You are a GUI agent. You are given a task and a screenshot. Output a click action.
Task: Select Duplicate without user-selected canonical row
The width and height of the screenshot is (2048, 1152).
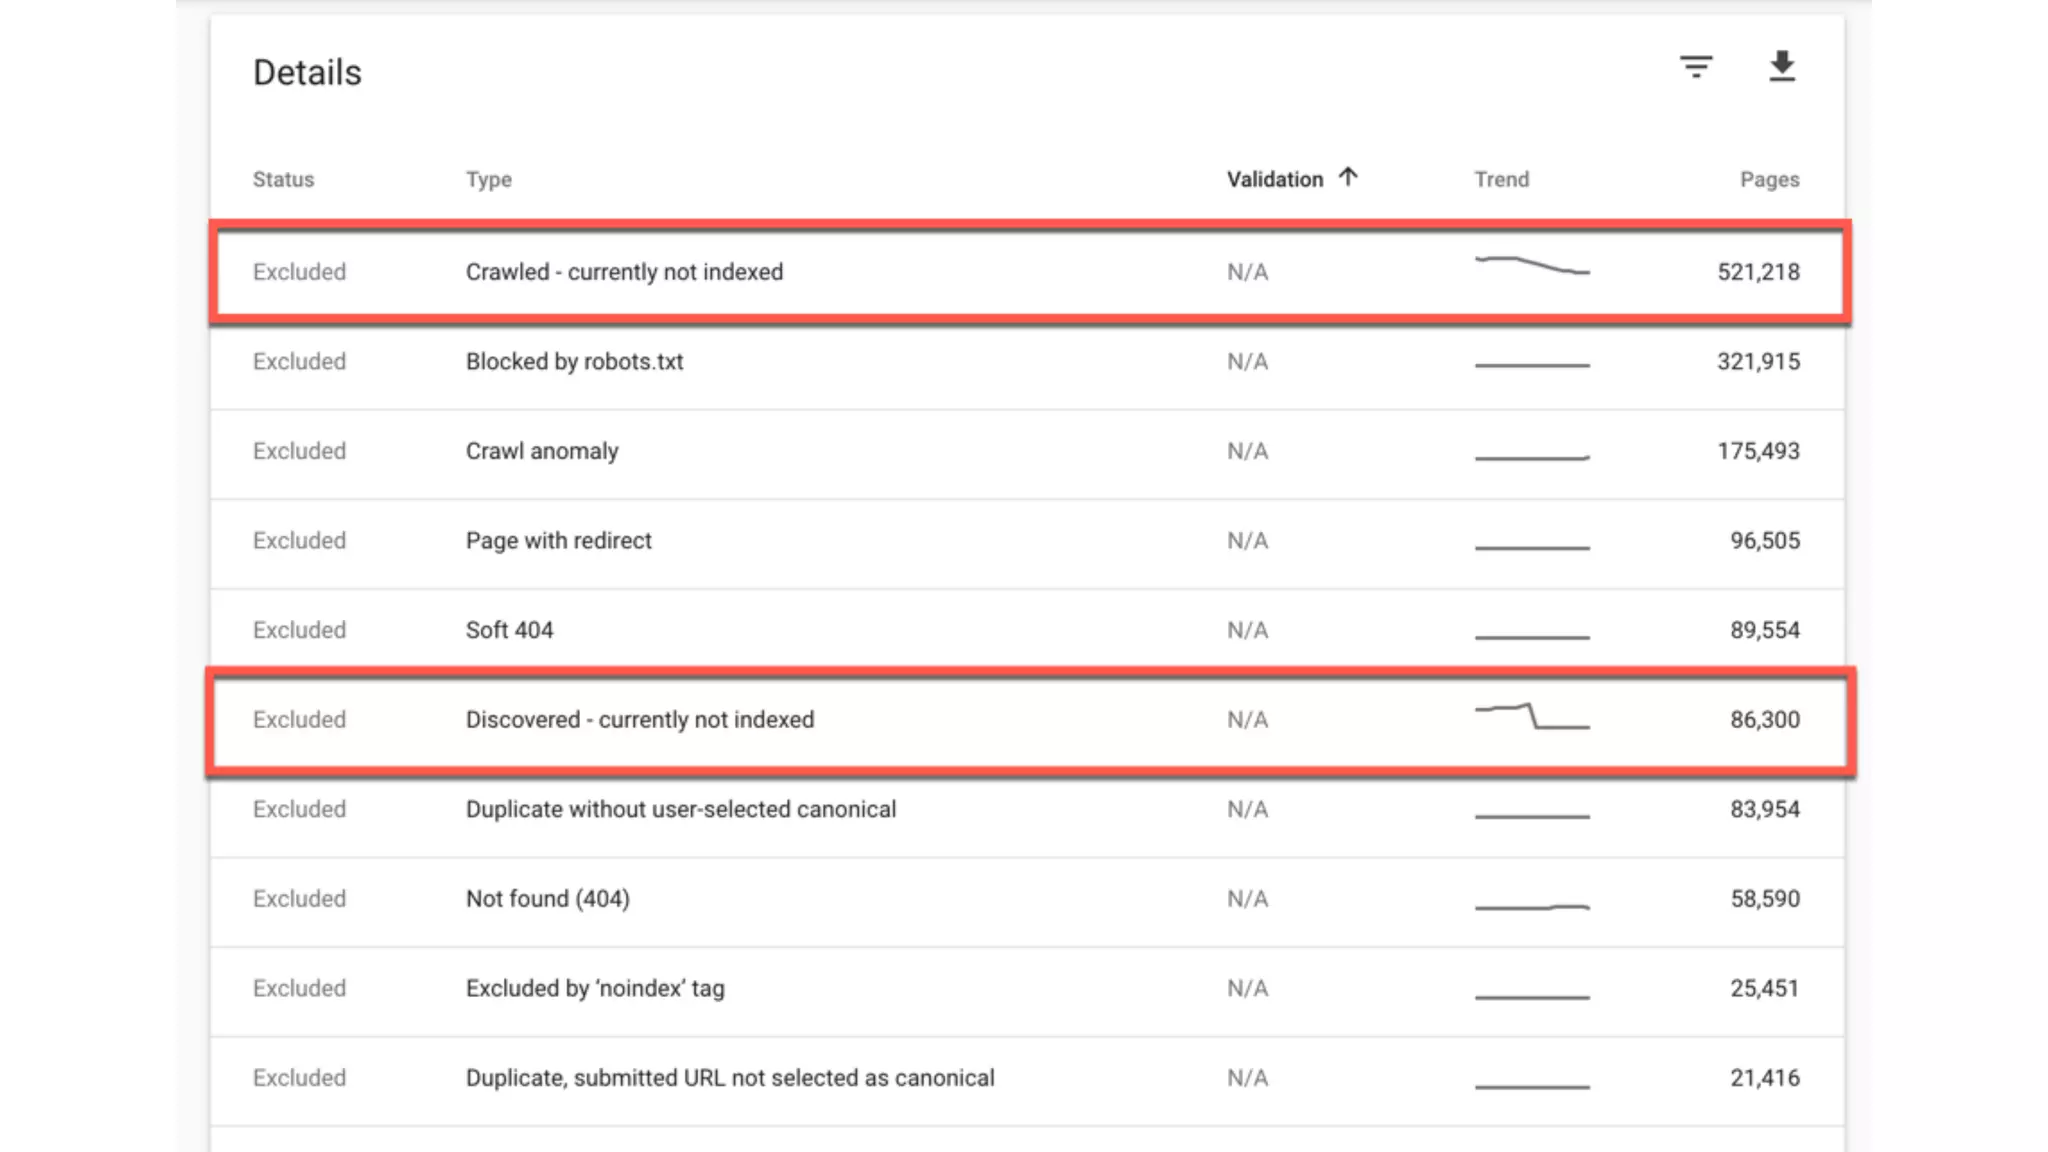click(680, 809)
